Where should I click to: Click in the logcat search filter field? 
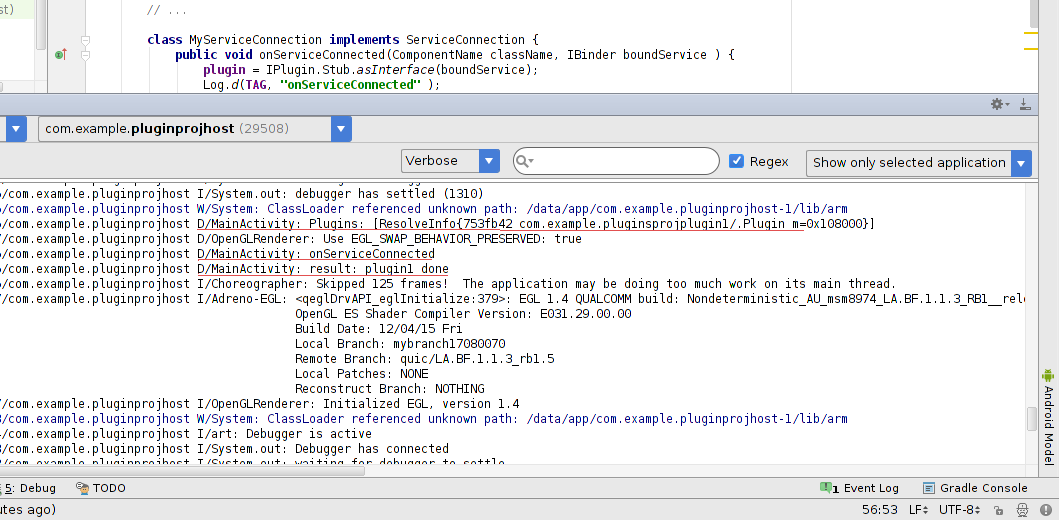[x=625, y=161]
